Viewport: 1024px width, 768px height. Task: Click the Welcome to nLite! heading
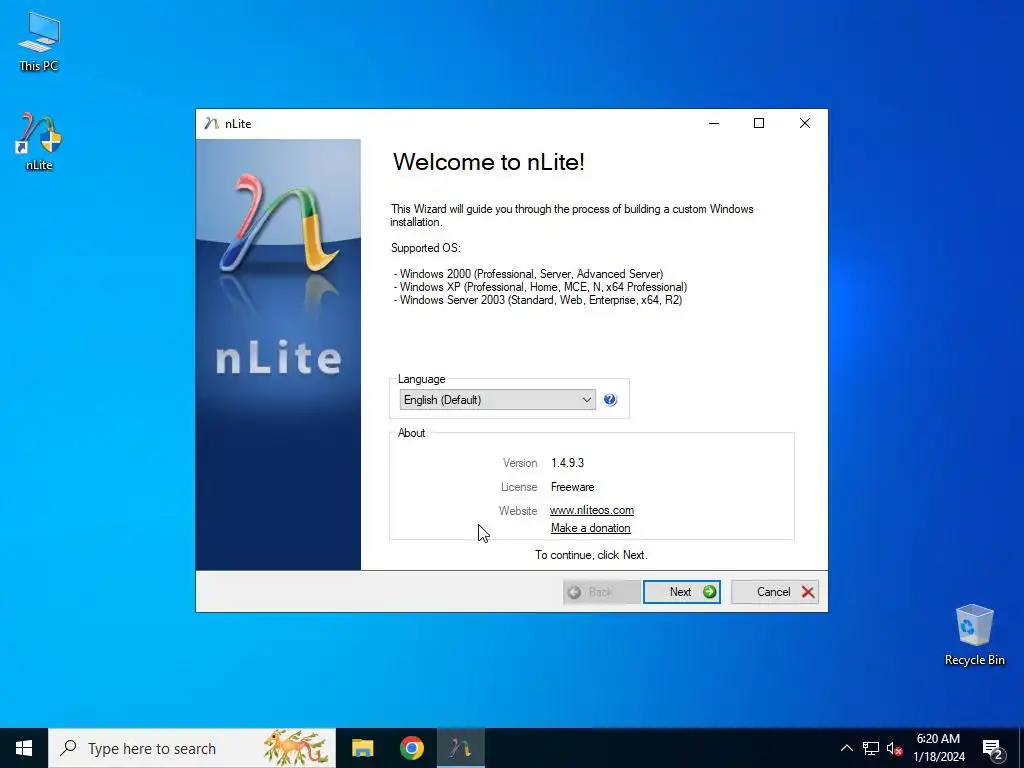pos(488,162)
